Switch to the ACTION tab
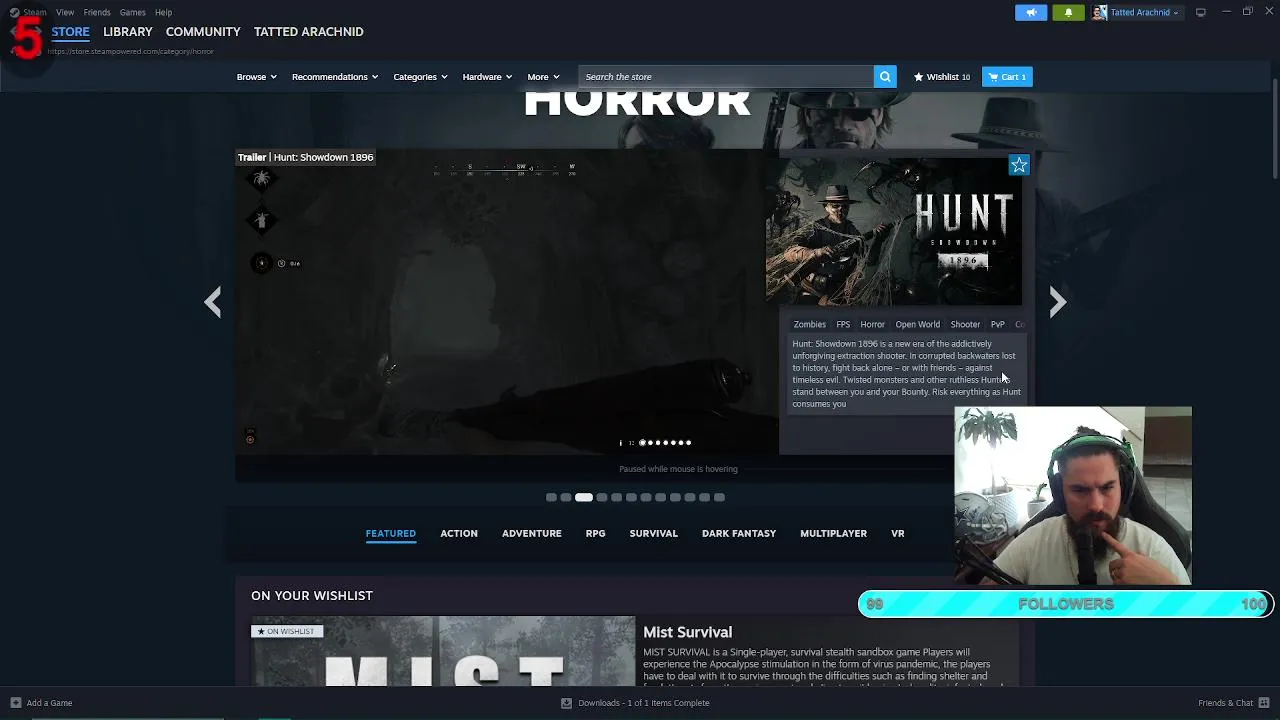 (459, 533)
